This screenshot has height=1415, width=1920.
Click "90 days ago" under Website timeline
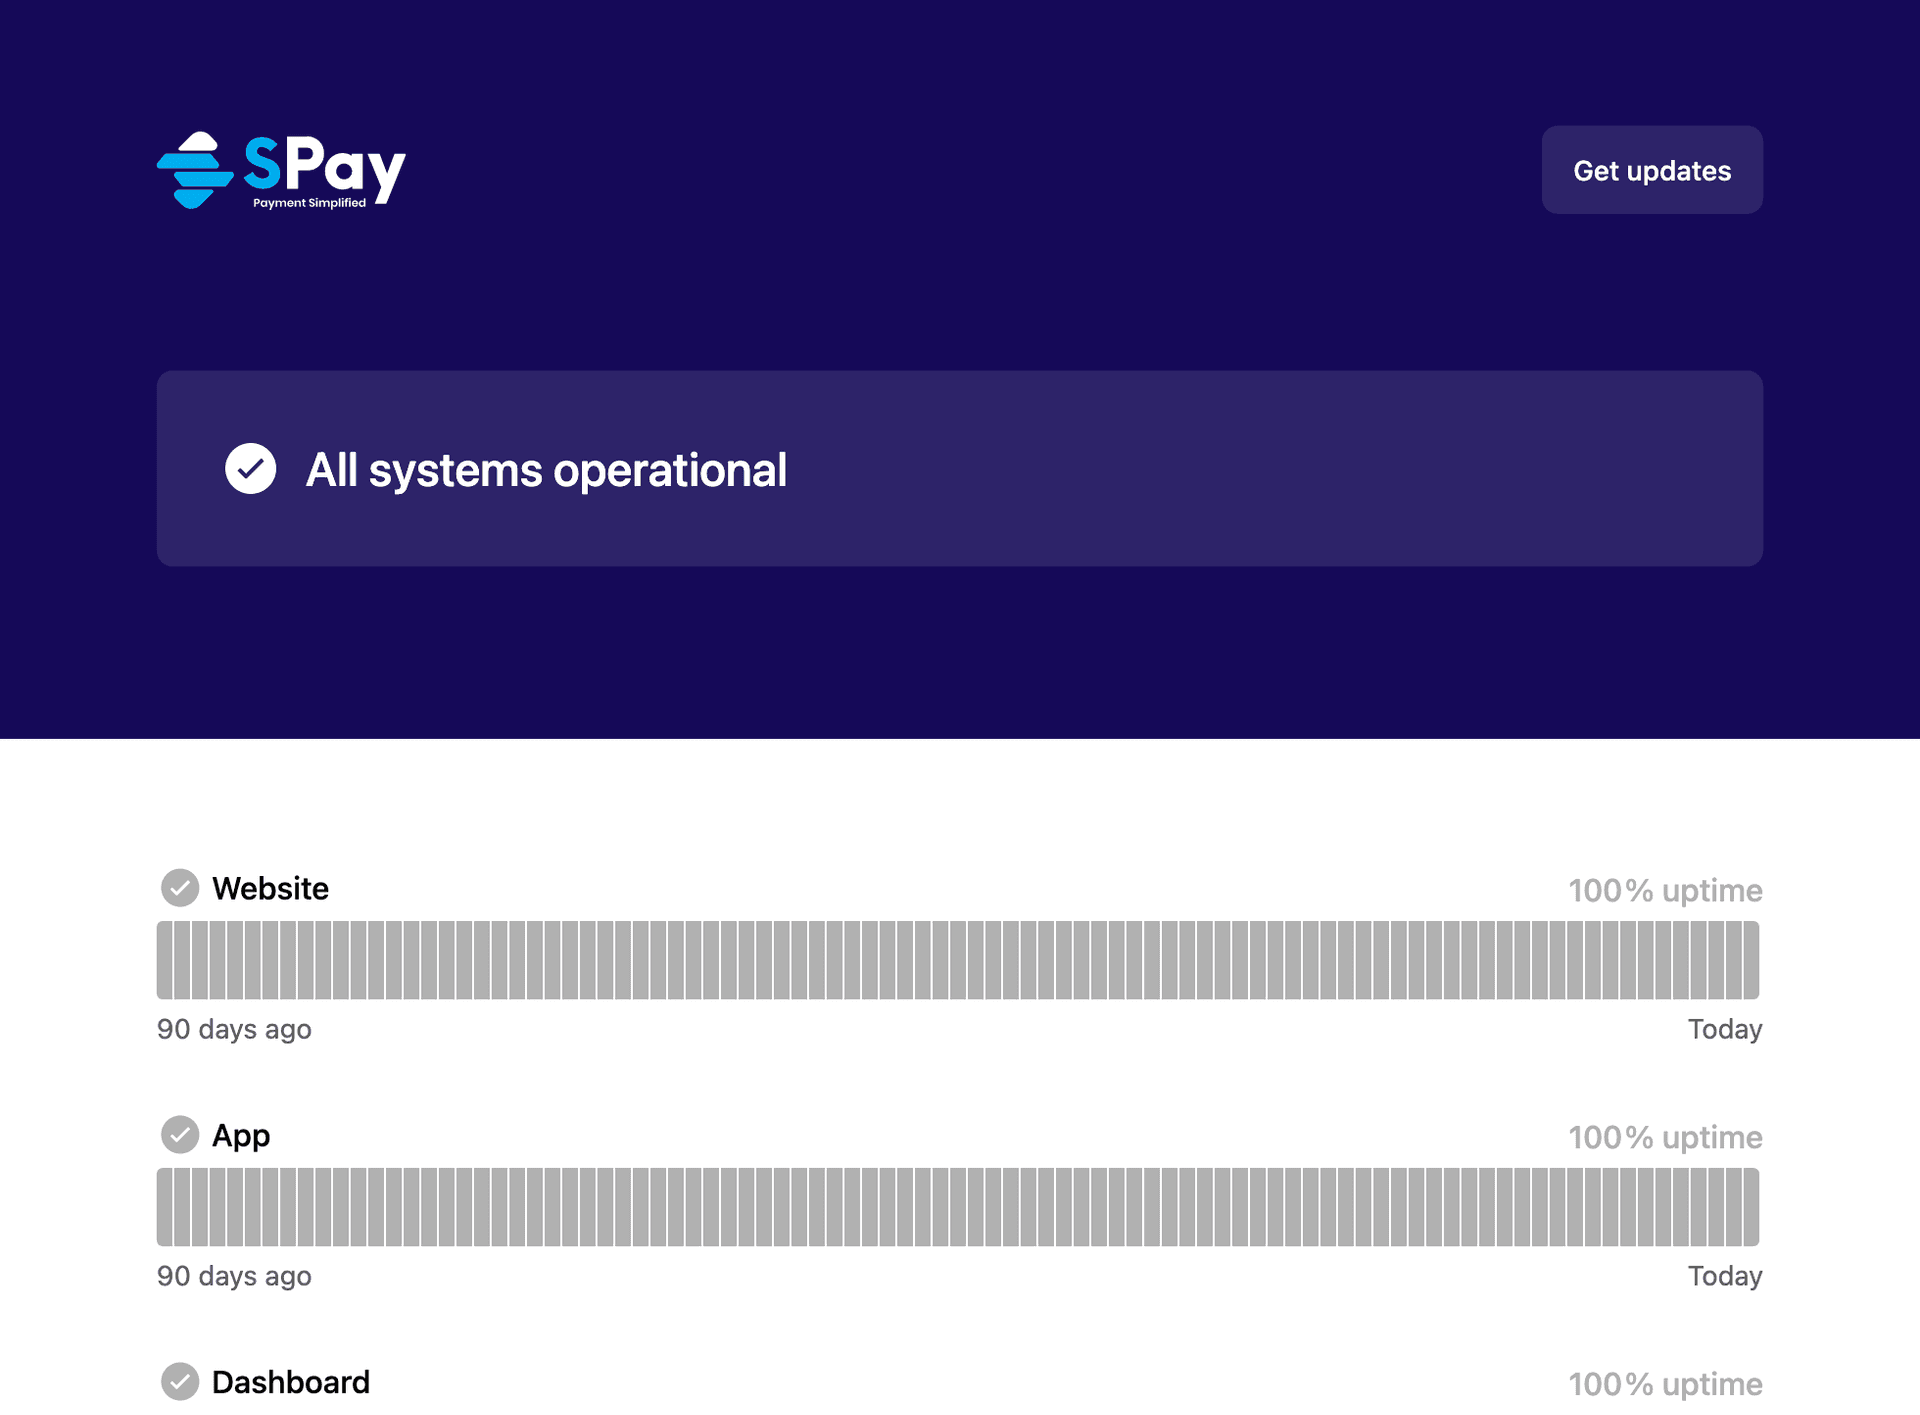[234, 1029]
